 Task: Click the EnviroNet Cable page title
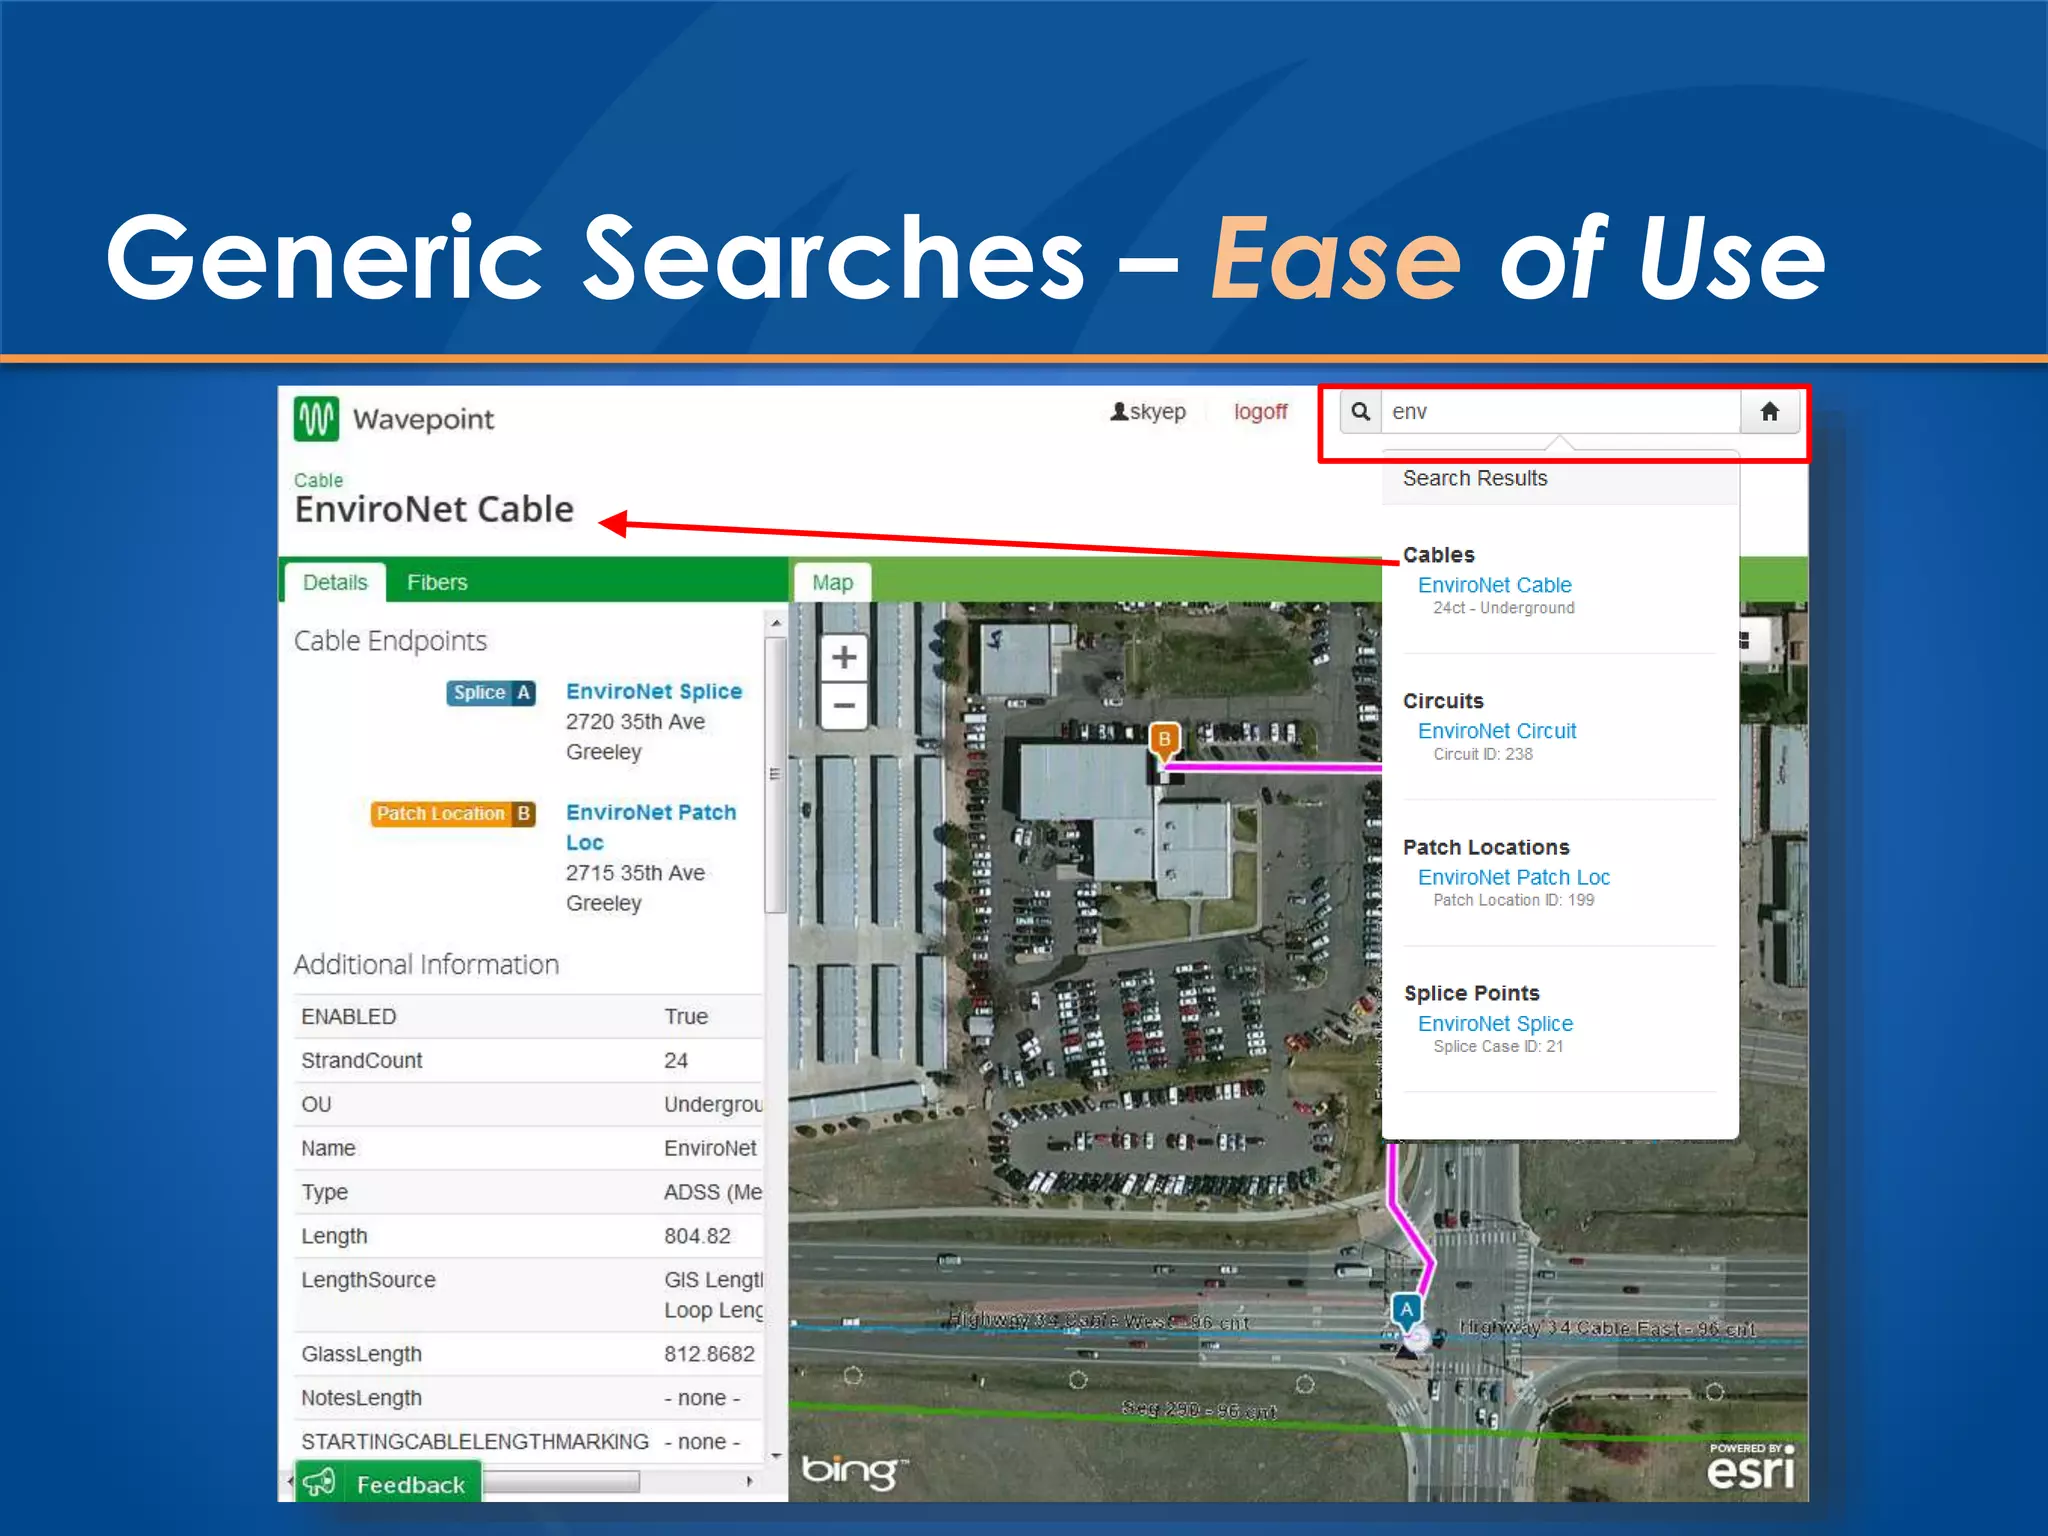point(434,510)
